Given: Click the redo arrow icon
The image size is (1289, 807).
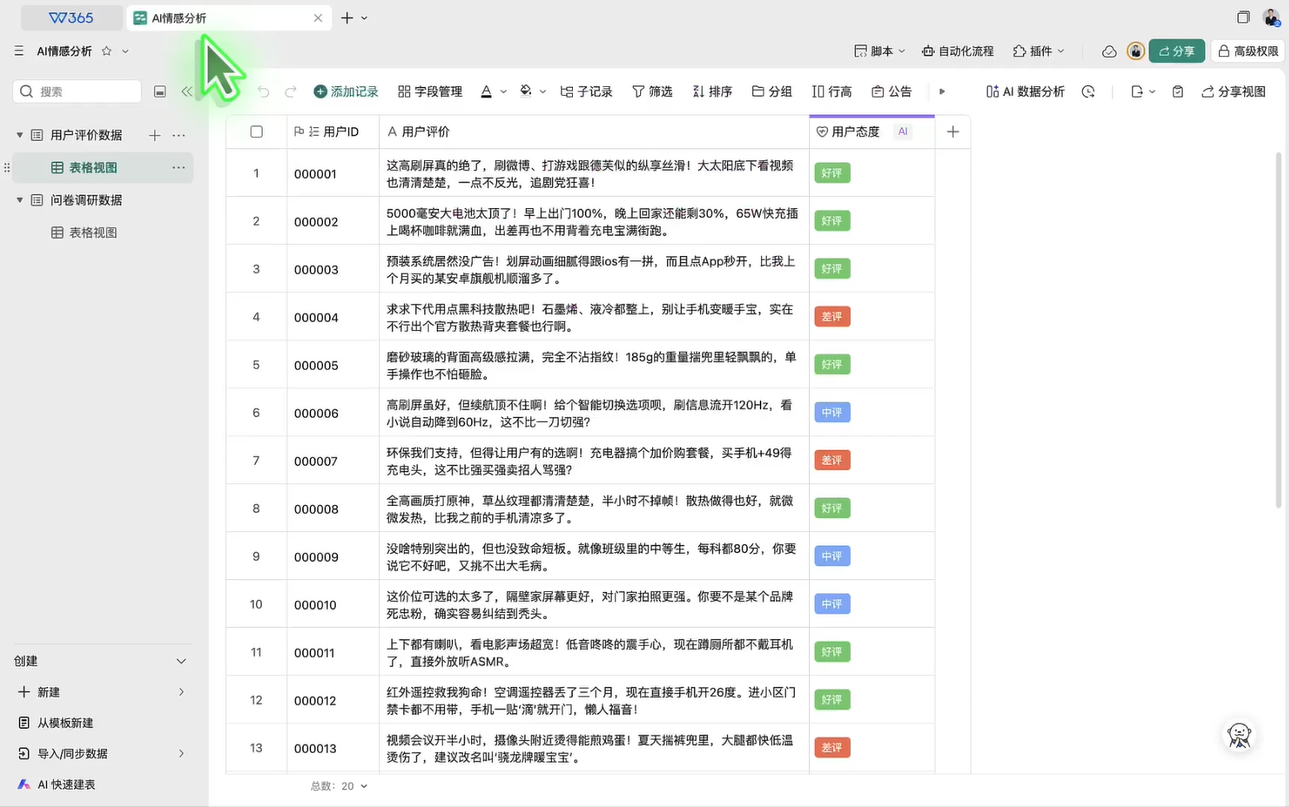Looking at the screenshot, I should [x=291, y=92].
